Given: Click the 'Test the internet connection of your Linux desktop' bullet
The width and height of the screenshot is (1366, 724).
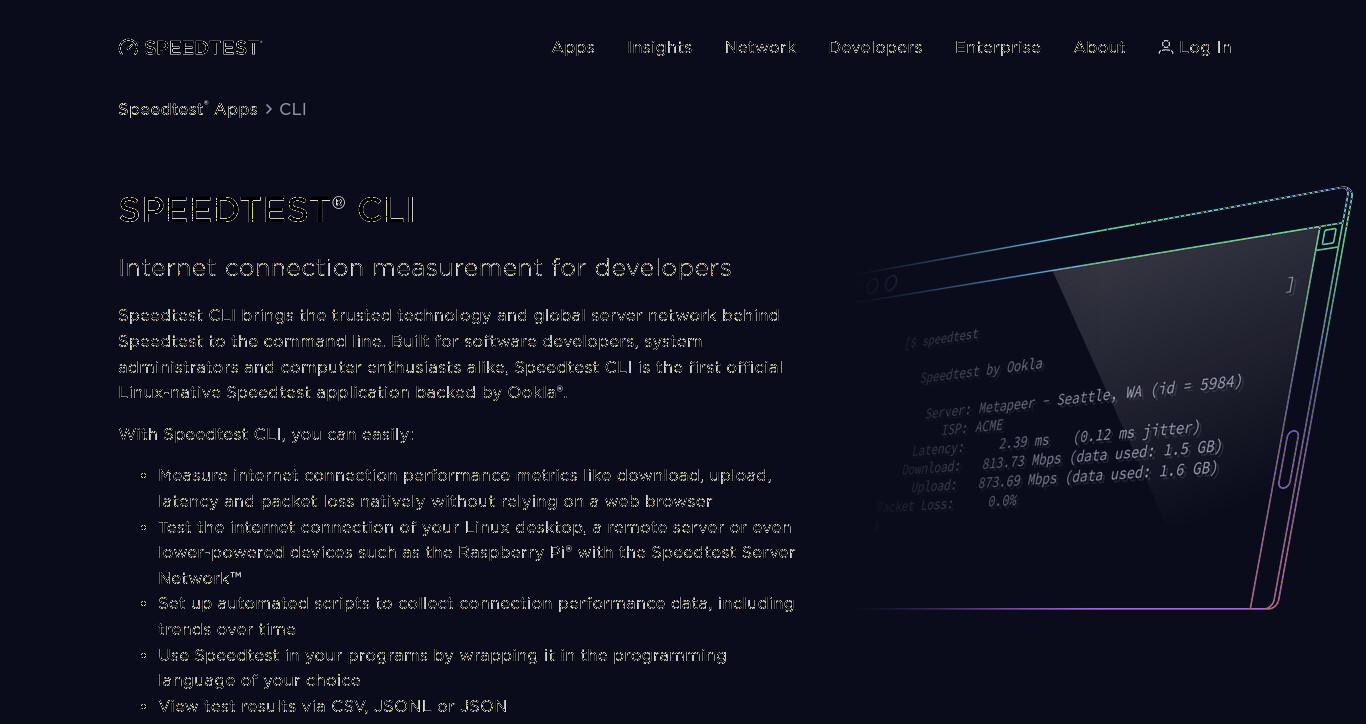Looking at the screenshot, I should tap(477, 552).
